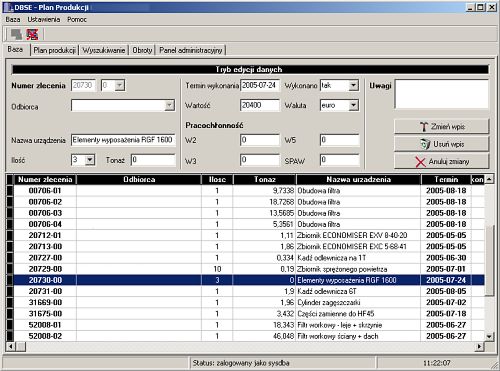Open the Ustawienia menu
Screen dimensions: 500x371
pos(44,20)
